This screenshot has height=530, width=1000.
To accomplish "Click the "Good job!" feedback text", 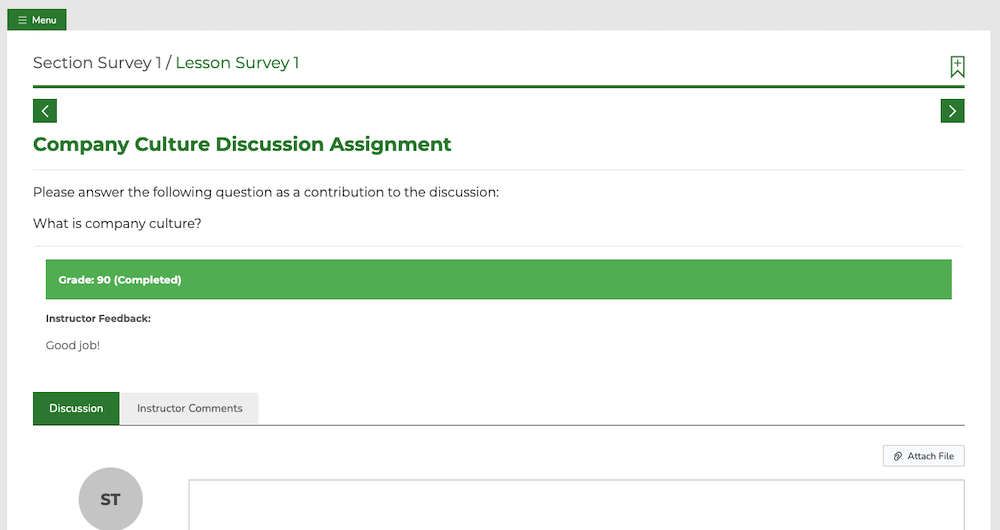I will pyautogui.click(x=73, y=345).
